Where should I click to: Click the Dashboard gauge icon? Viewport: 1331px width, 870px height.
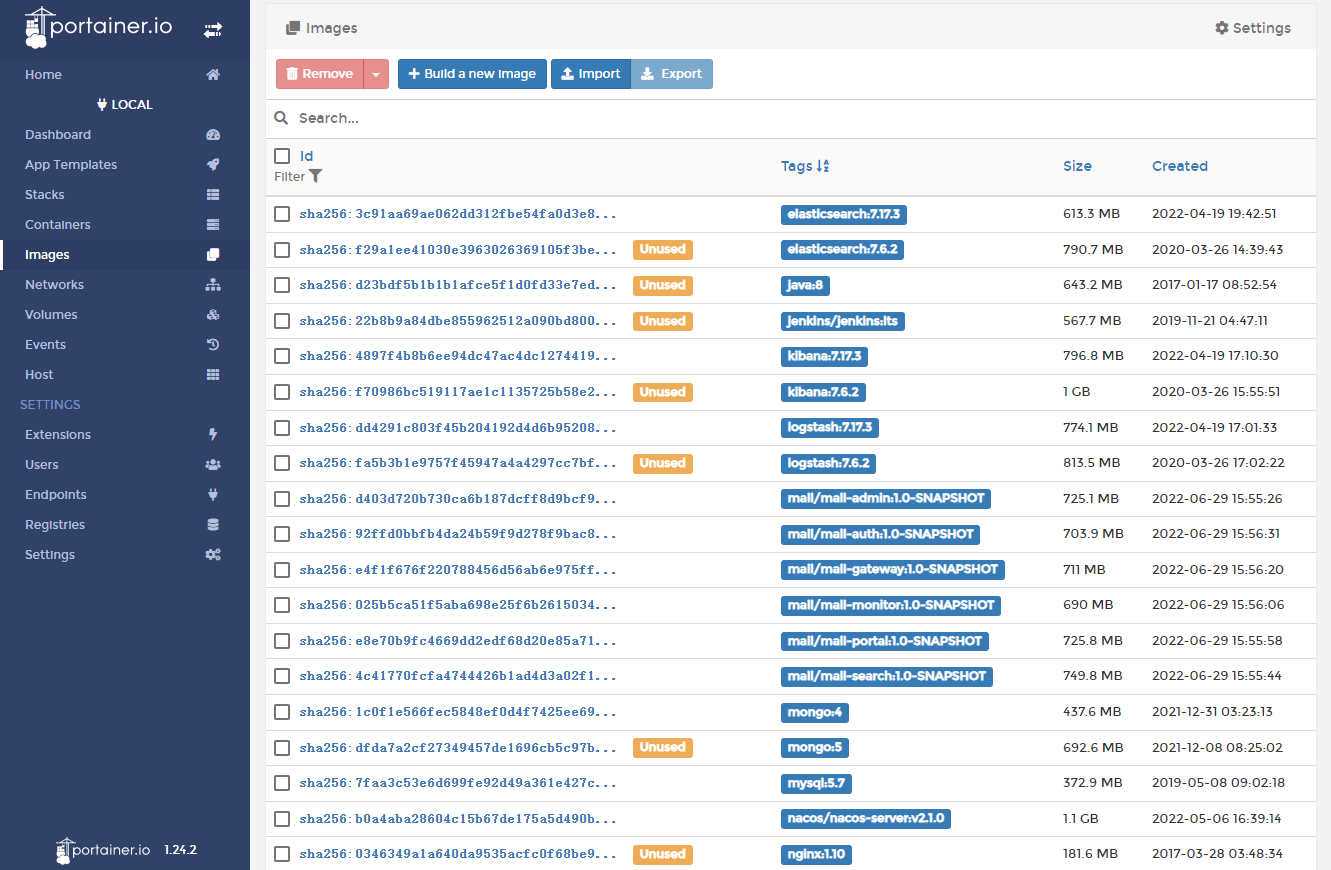(213, 135)
